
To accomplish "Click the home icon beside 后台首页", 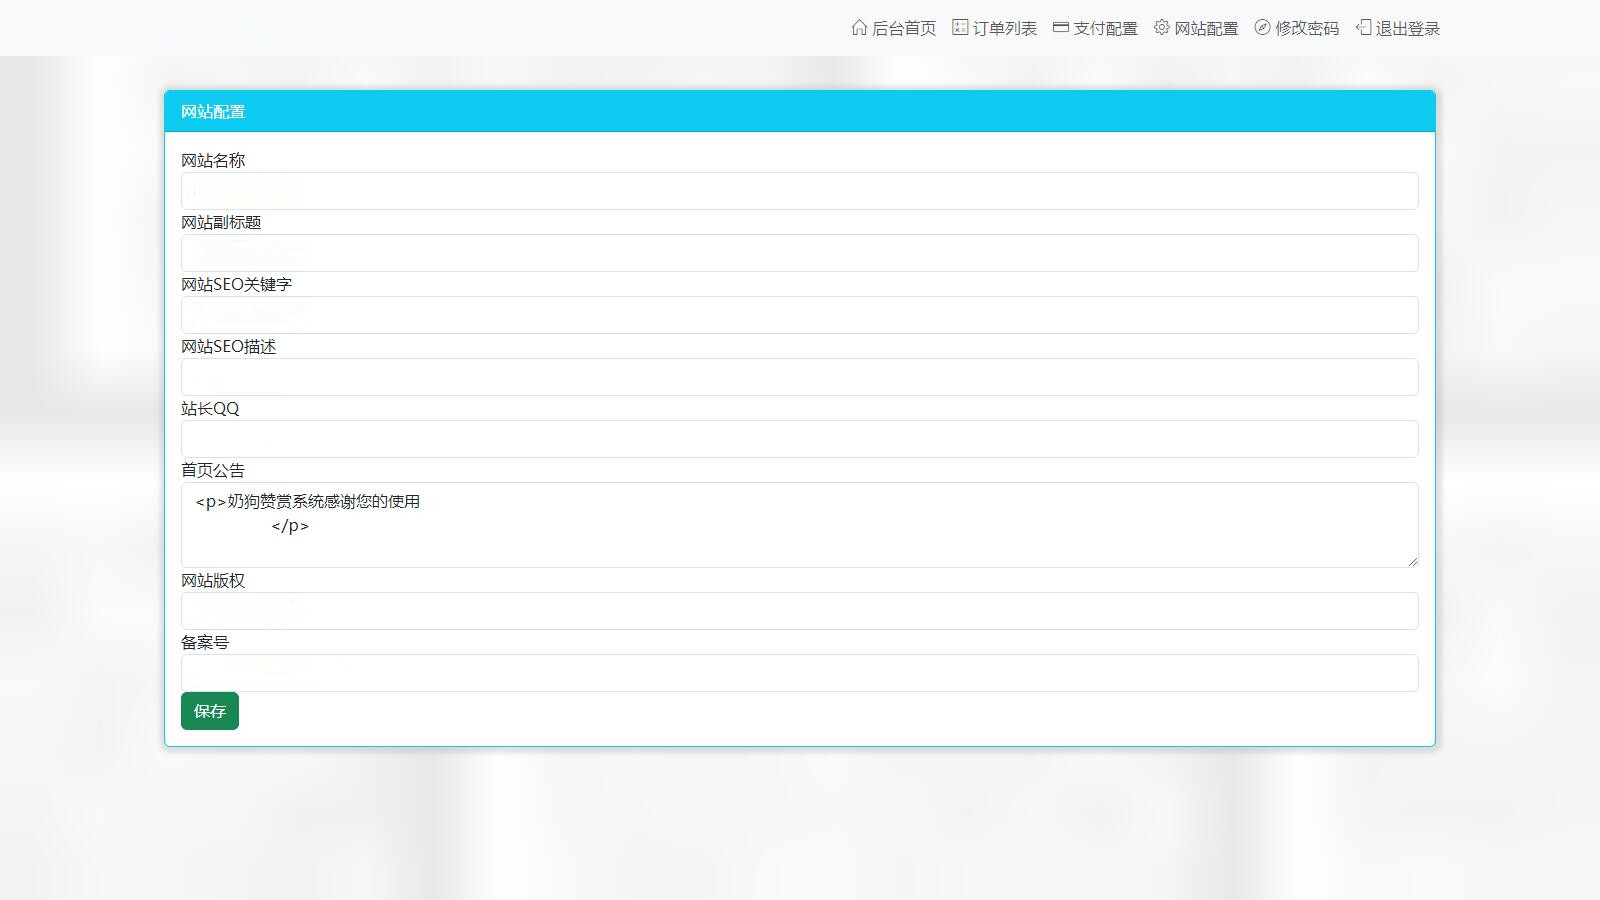I will point(859,28).
